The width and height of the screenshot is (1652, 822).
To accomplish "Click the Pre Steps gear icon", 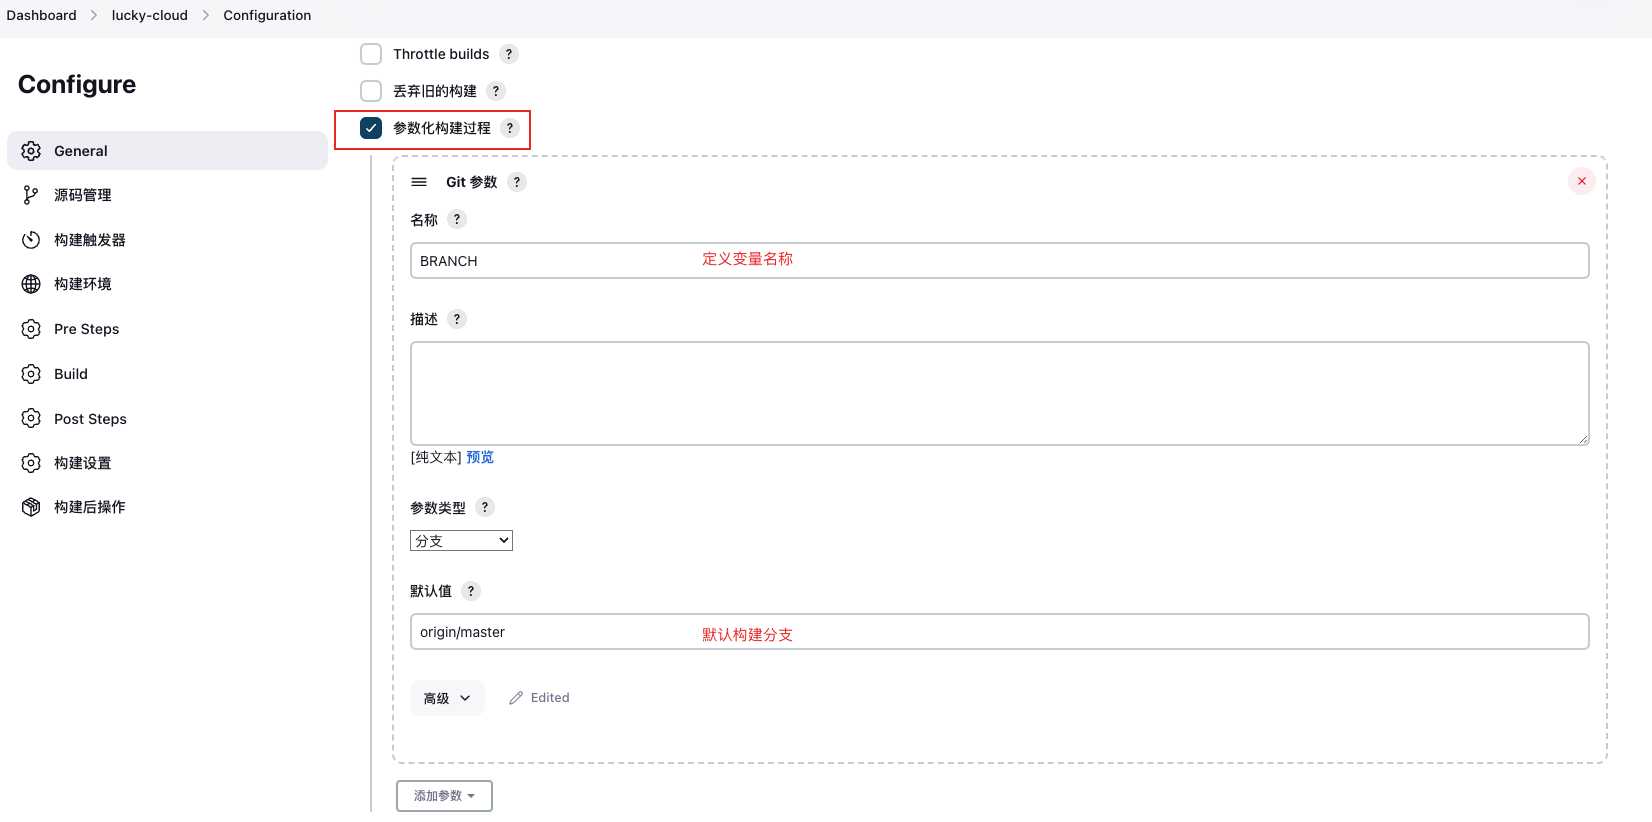I will pyautogui.click(x=31, y=329).
